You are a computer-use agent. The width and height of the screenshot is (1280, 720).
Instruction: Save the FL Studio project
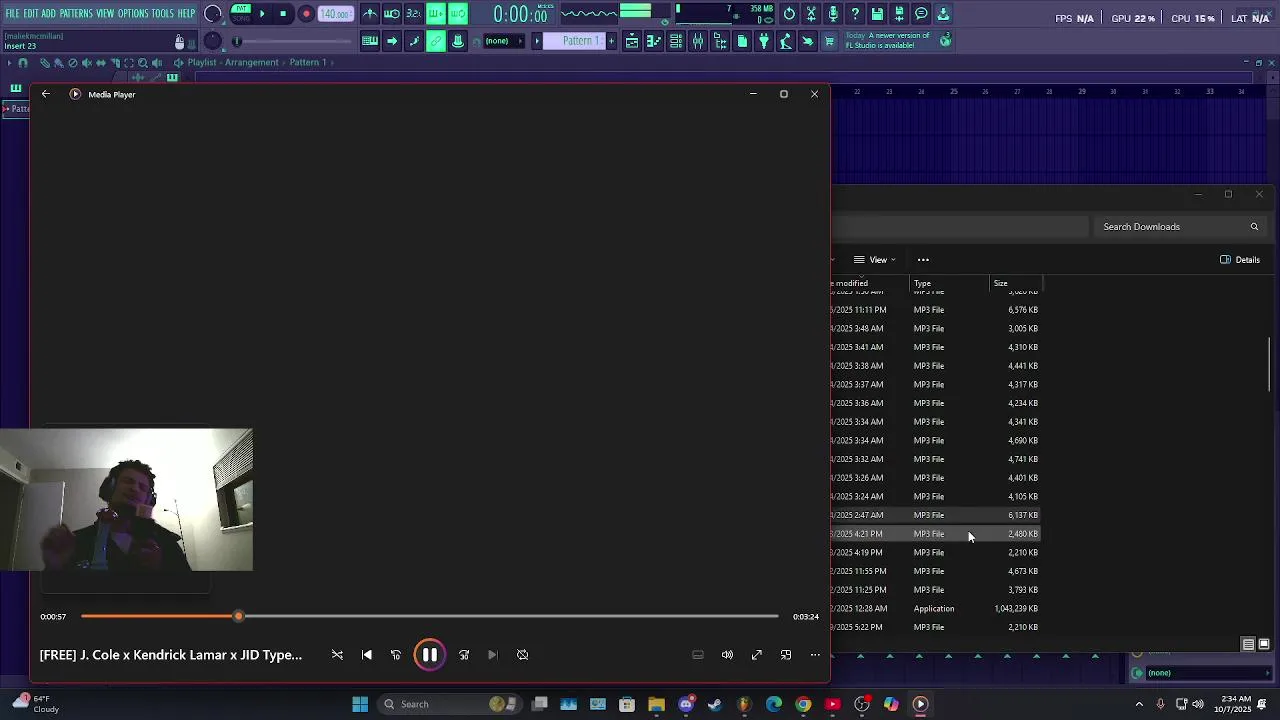coord(877,14)
